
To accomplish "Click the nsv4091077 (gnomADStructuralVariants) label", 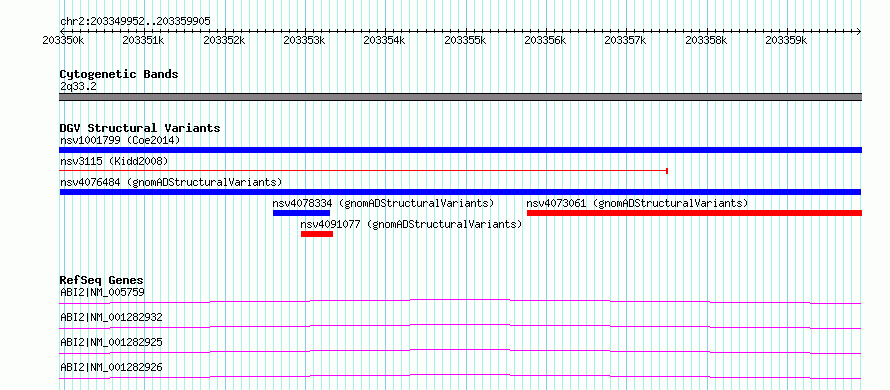I will (x=412, y=224).
